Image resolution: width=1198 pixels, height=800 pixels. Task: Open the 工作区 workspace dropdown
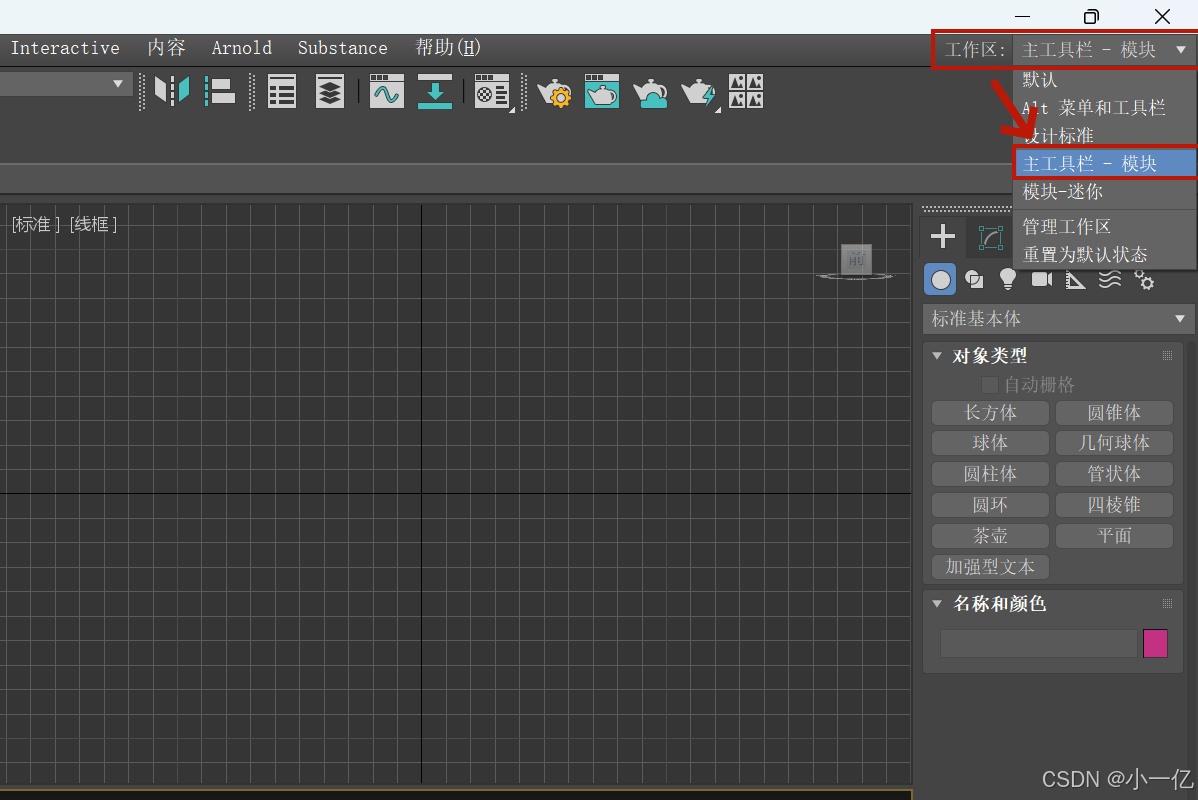(1103, 50)
